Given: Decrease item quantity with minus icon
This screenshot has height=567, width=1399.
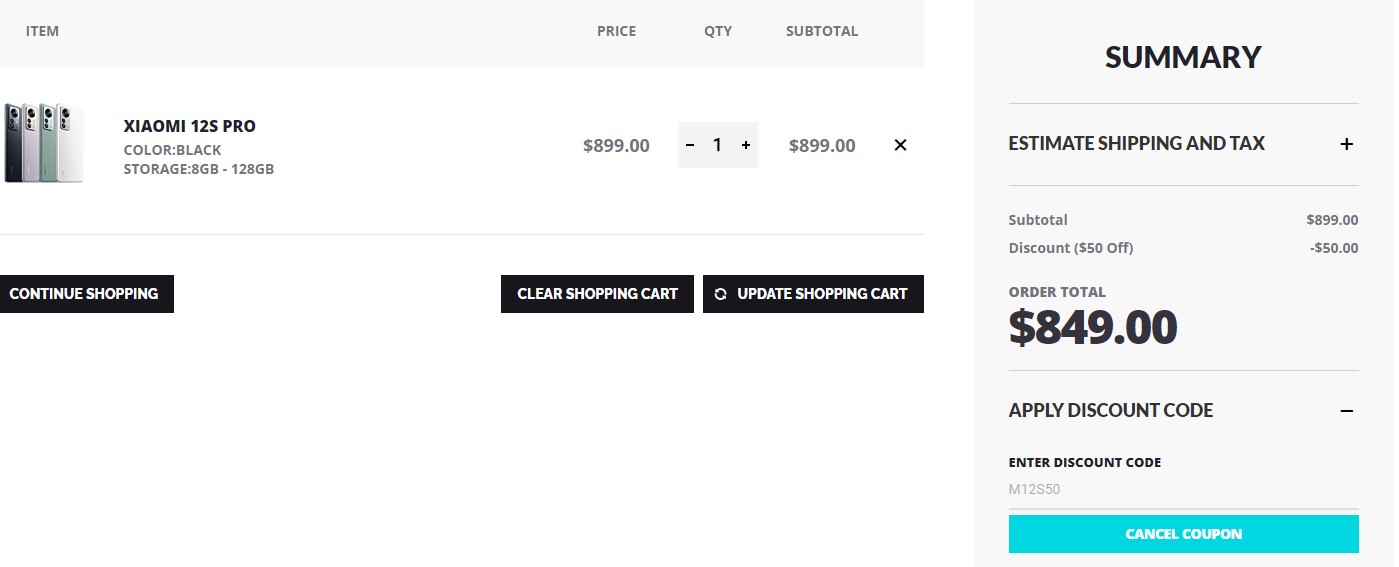Looking at the screenshot, I should 690,145.
